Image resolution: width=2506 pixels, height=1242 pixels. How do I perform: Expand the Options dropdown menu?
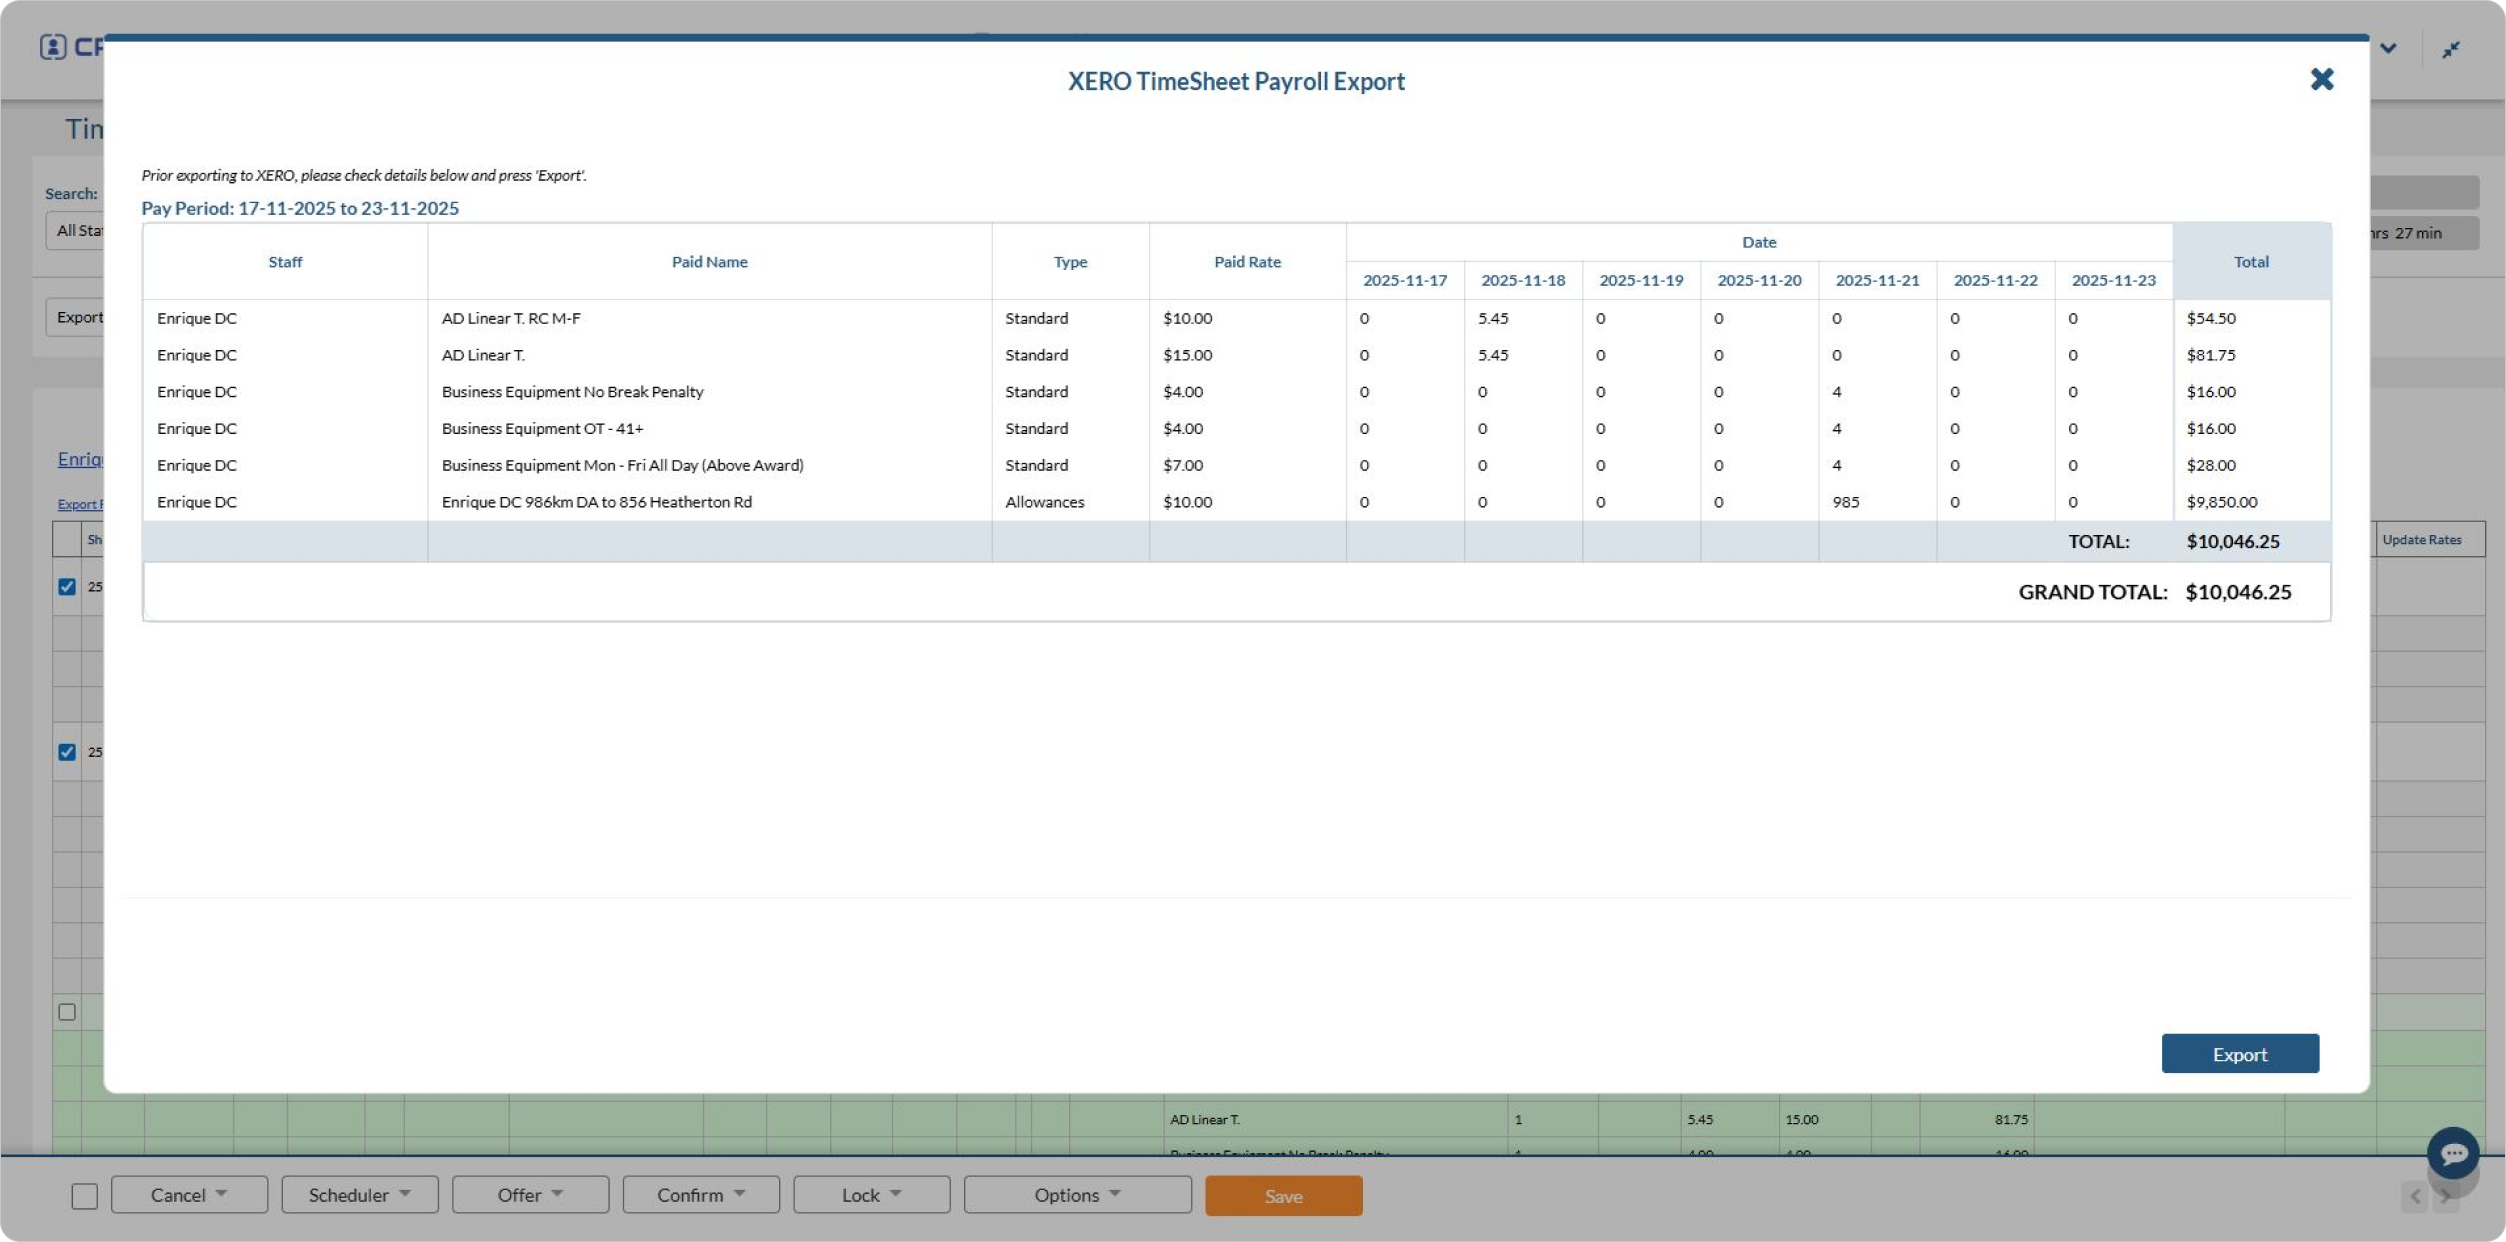1077,1195
